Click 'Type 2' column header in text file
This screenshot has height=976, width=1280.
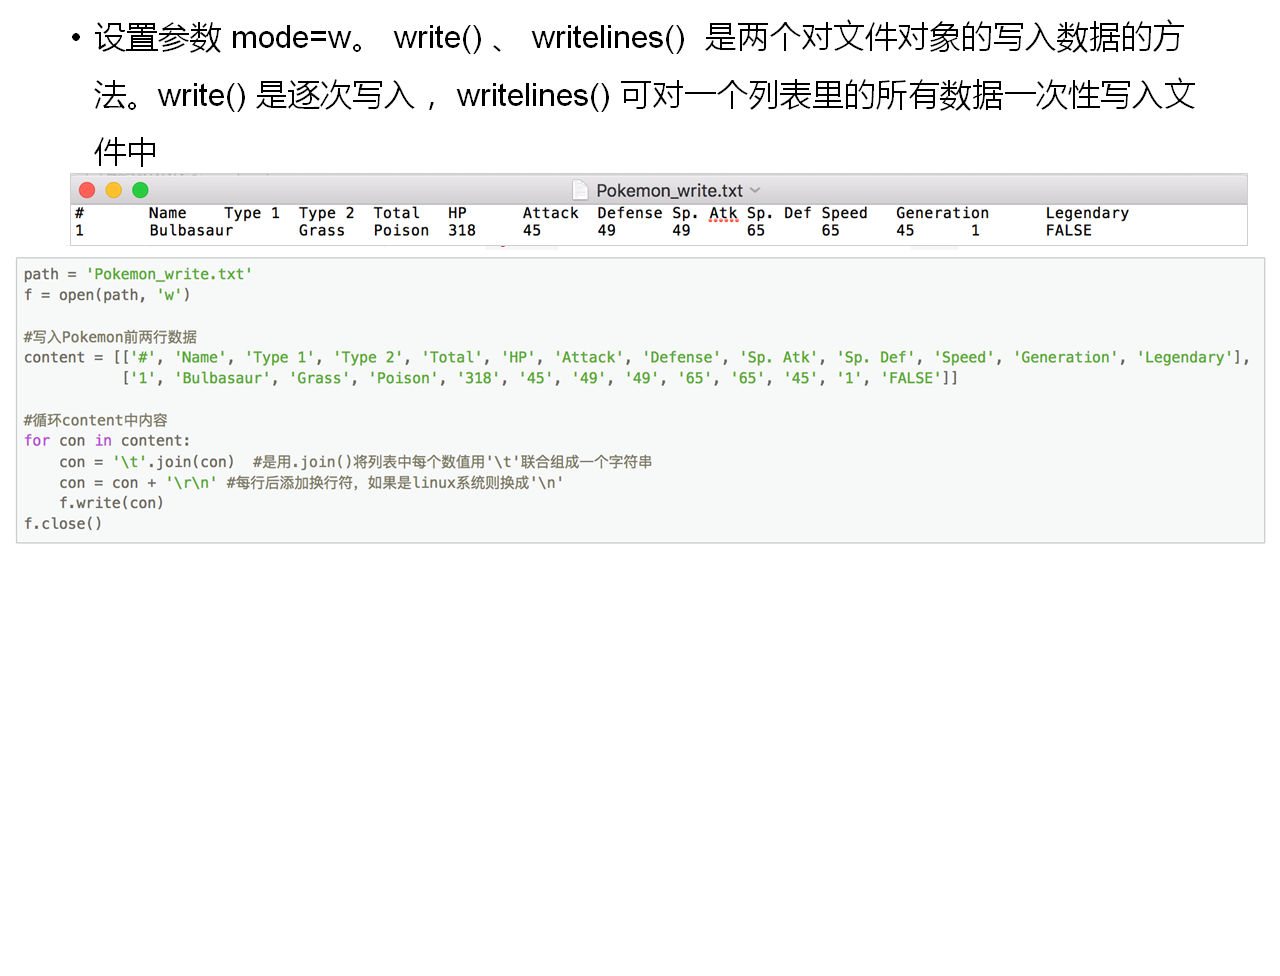tap(327, 213)
